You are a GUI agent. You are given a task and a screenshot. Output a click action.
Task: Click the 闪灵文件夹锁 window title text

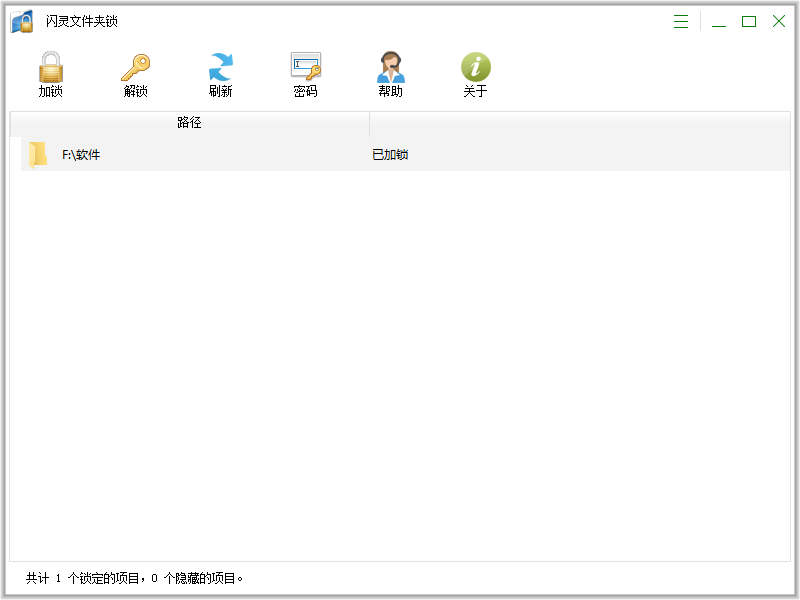point(81,22)
